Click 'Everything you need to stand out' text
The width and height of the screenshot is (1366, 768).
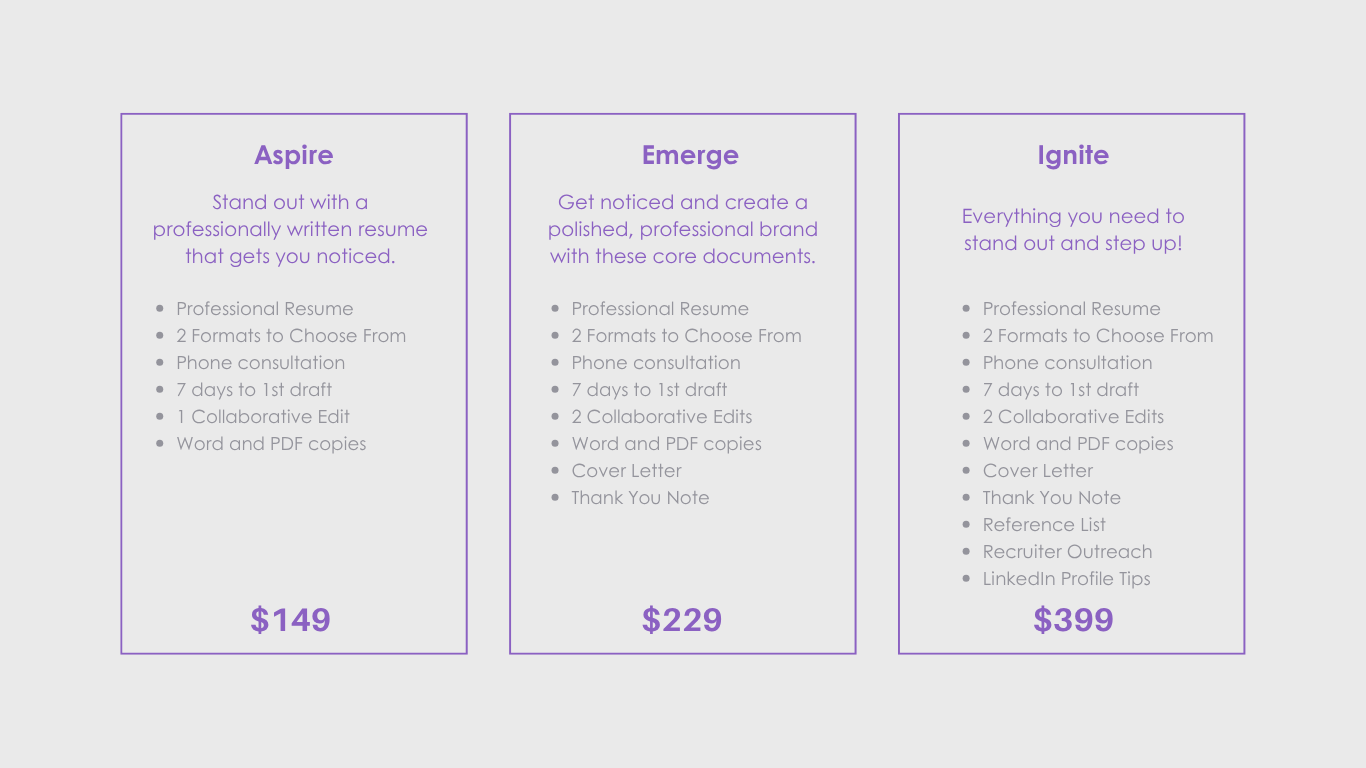(x=1073, y=230)
